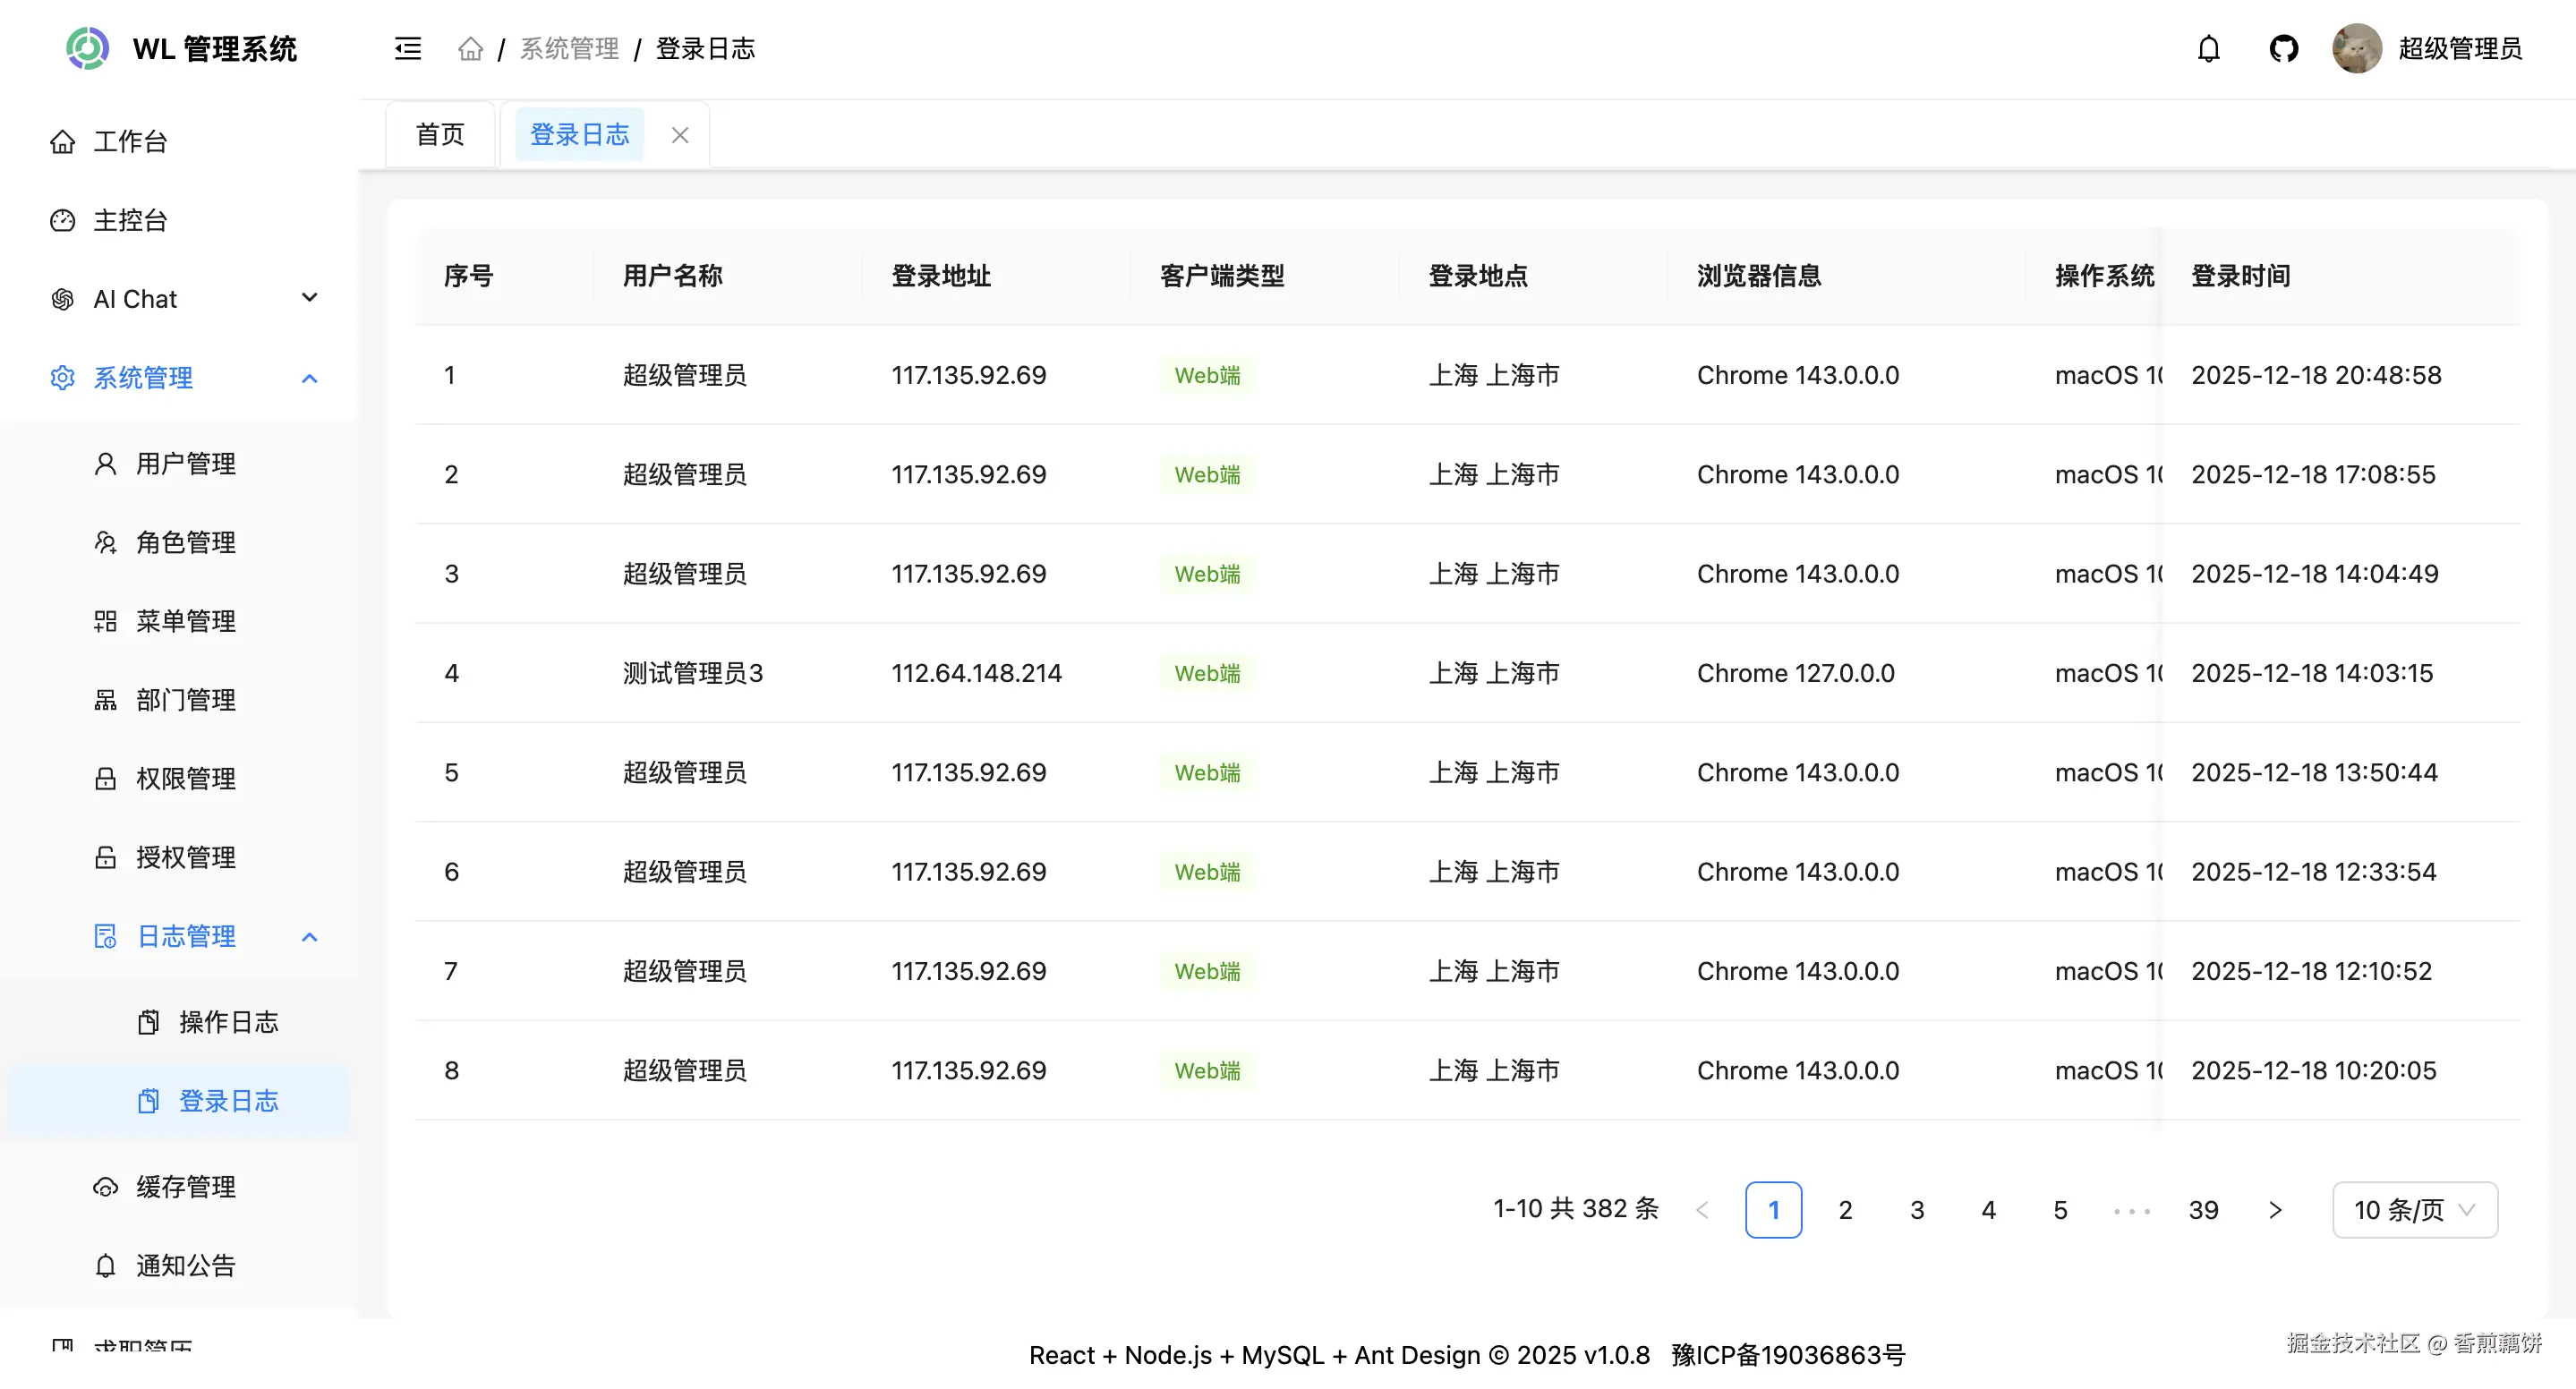Open the 10 条/页 page size dropdown
This screenshot has width=2576, height=1389.
pyautogui.click(x=2414, y=1210)
